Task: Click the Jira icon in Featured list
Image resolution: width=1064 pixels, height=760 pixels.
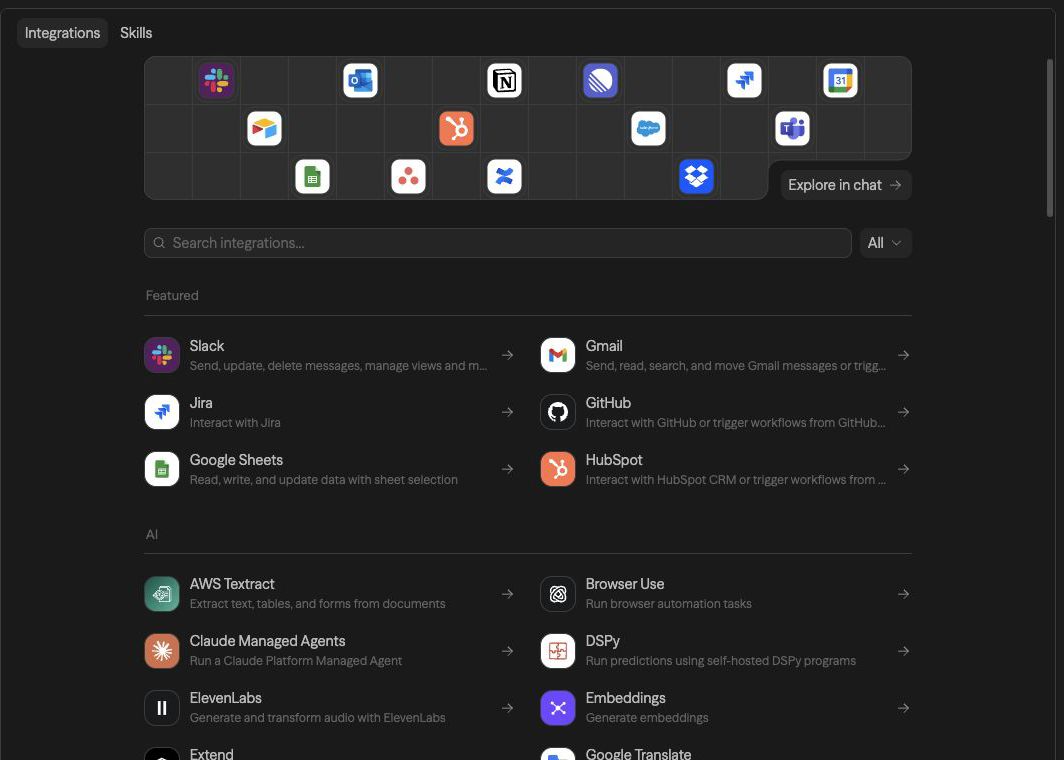Action: click(162, 412)
